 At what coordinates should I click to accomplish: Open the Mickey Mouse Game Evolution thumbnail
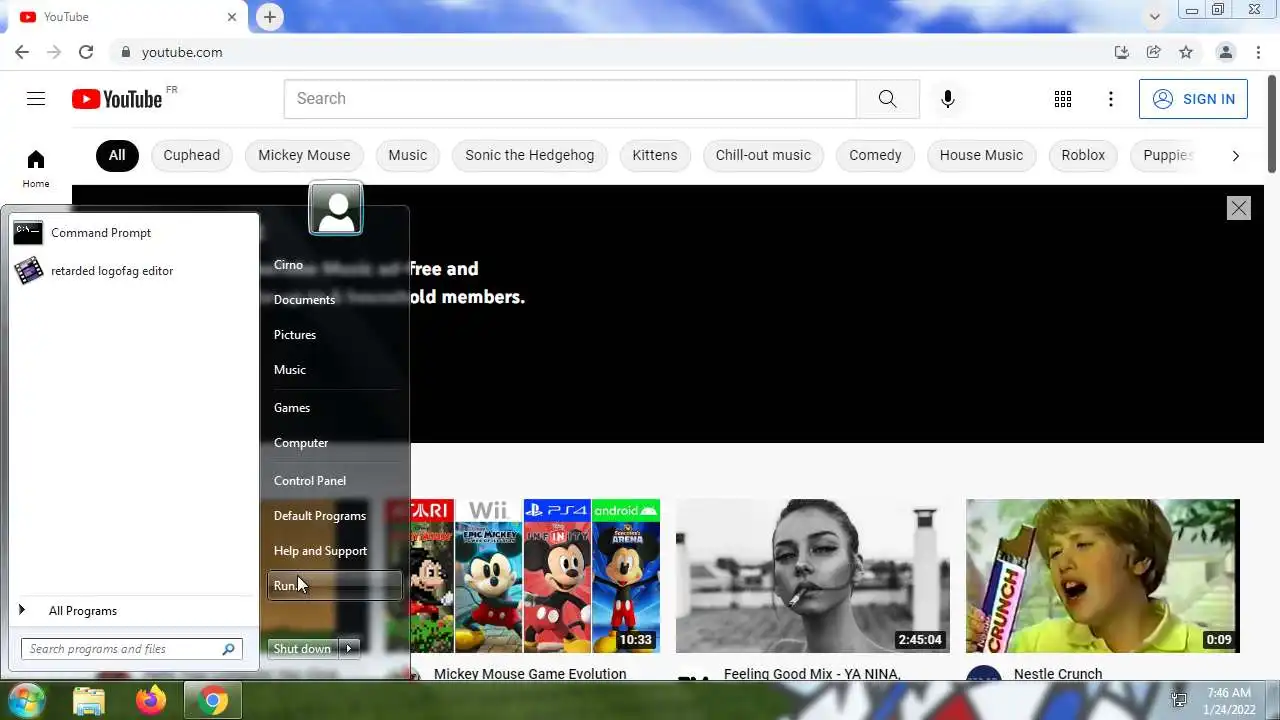[525, 576]
